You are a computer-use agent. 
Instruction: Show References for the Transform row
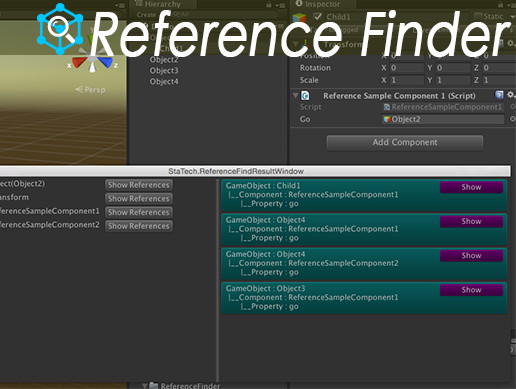(139, 199)
